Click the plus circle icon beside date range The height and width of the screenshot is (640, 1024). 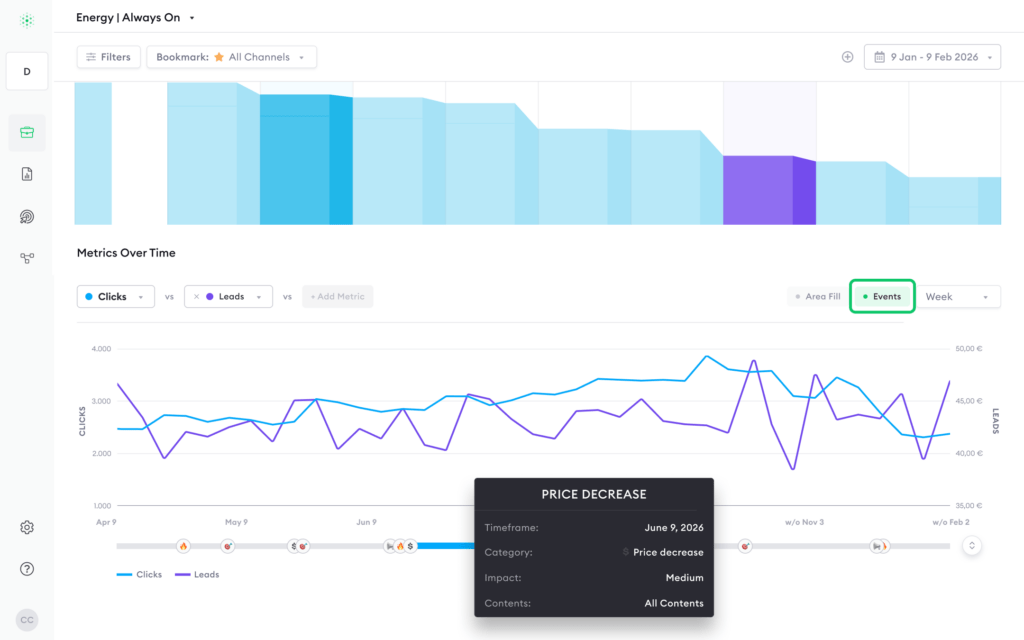(848, 57)
